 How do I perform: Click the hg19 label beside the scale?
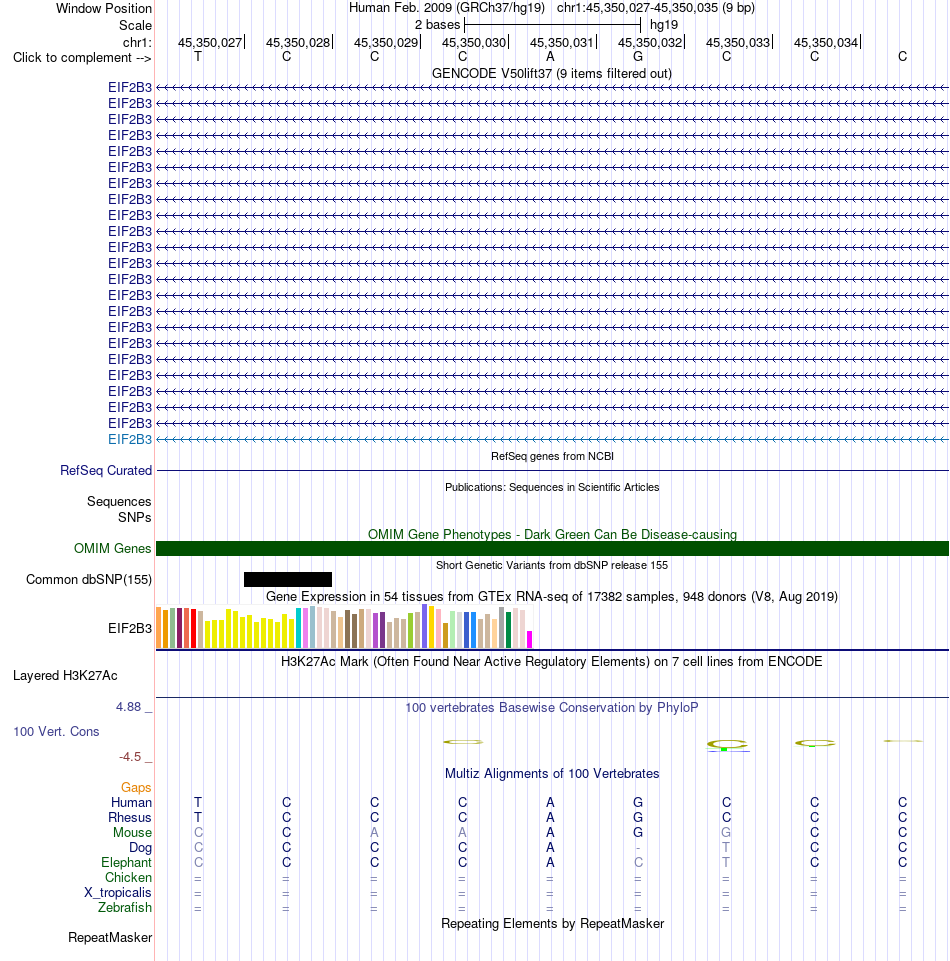coord(664,25)
